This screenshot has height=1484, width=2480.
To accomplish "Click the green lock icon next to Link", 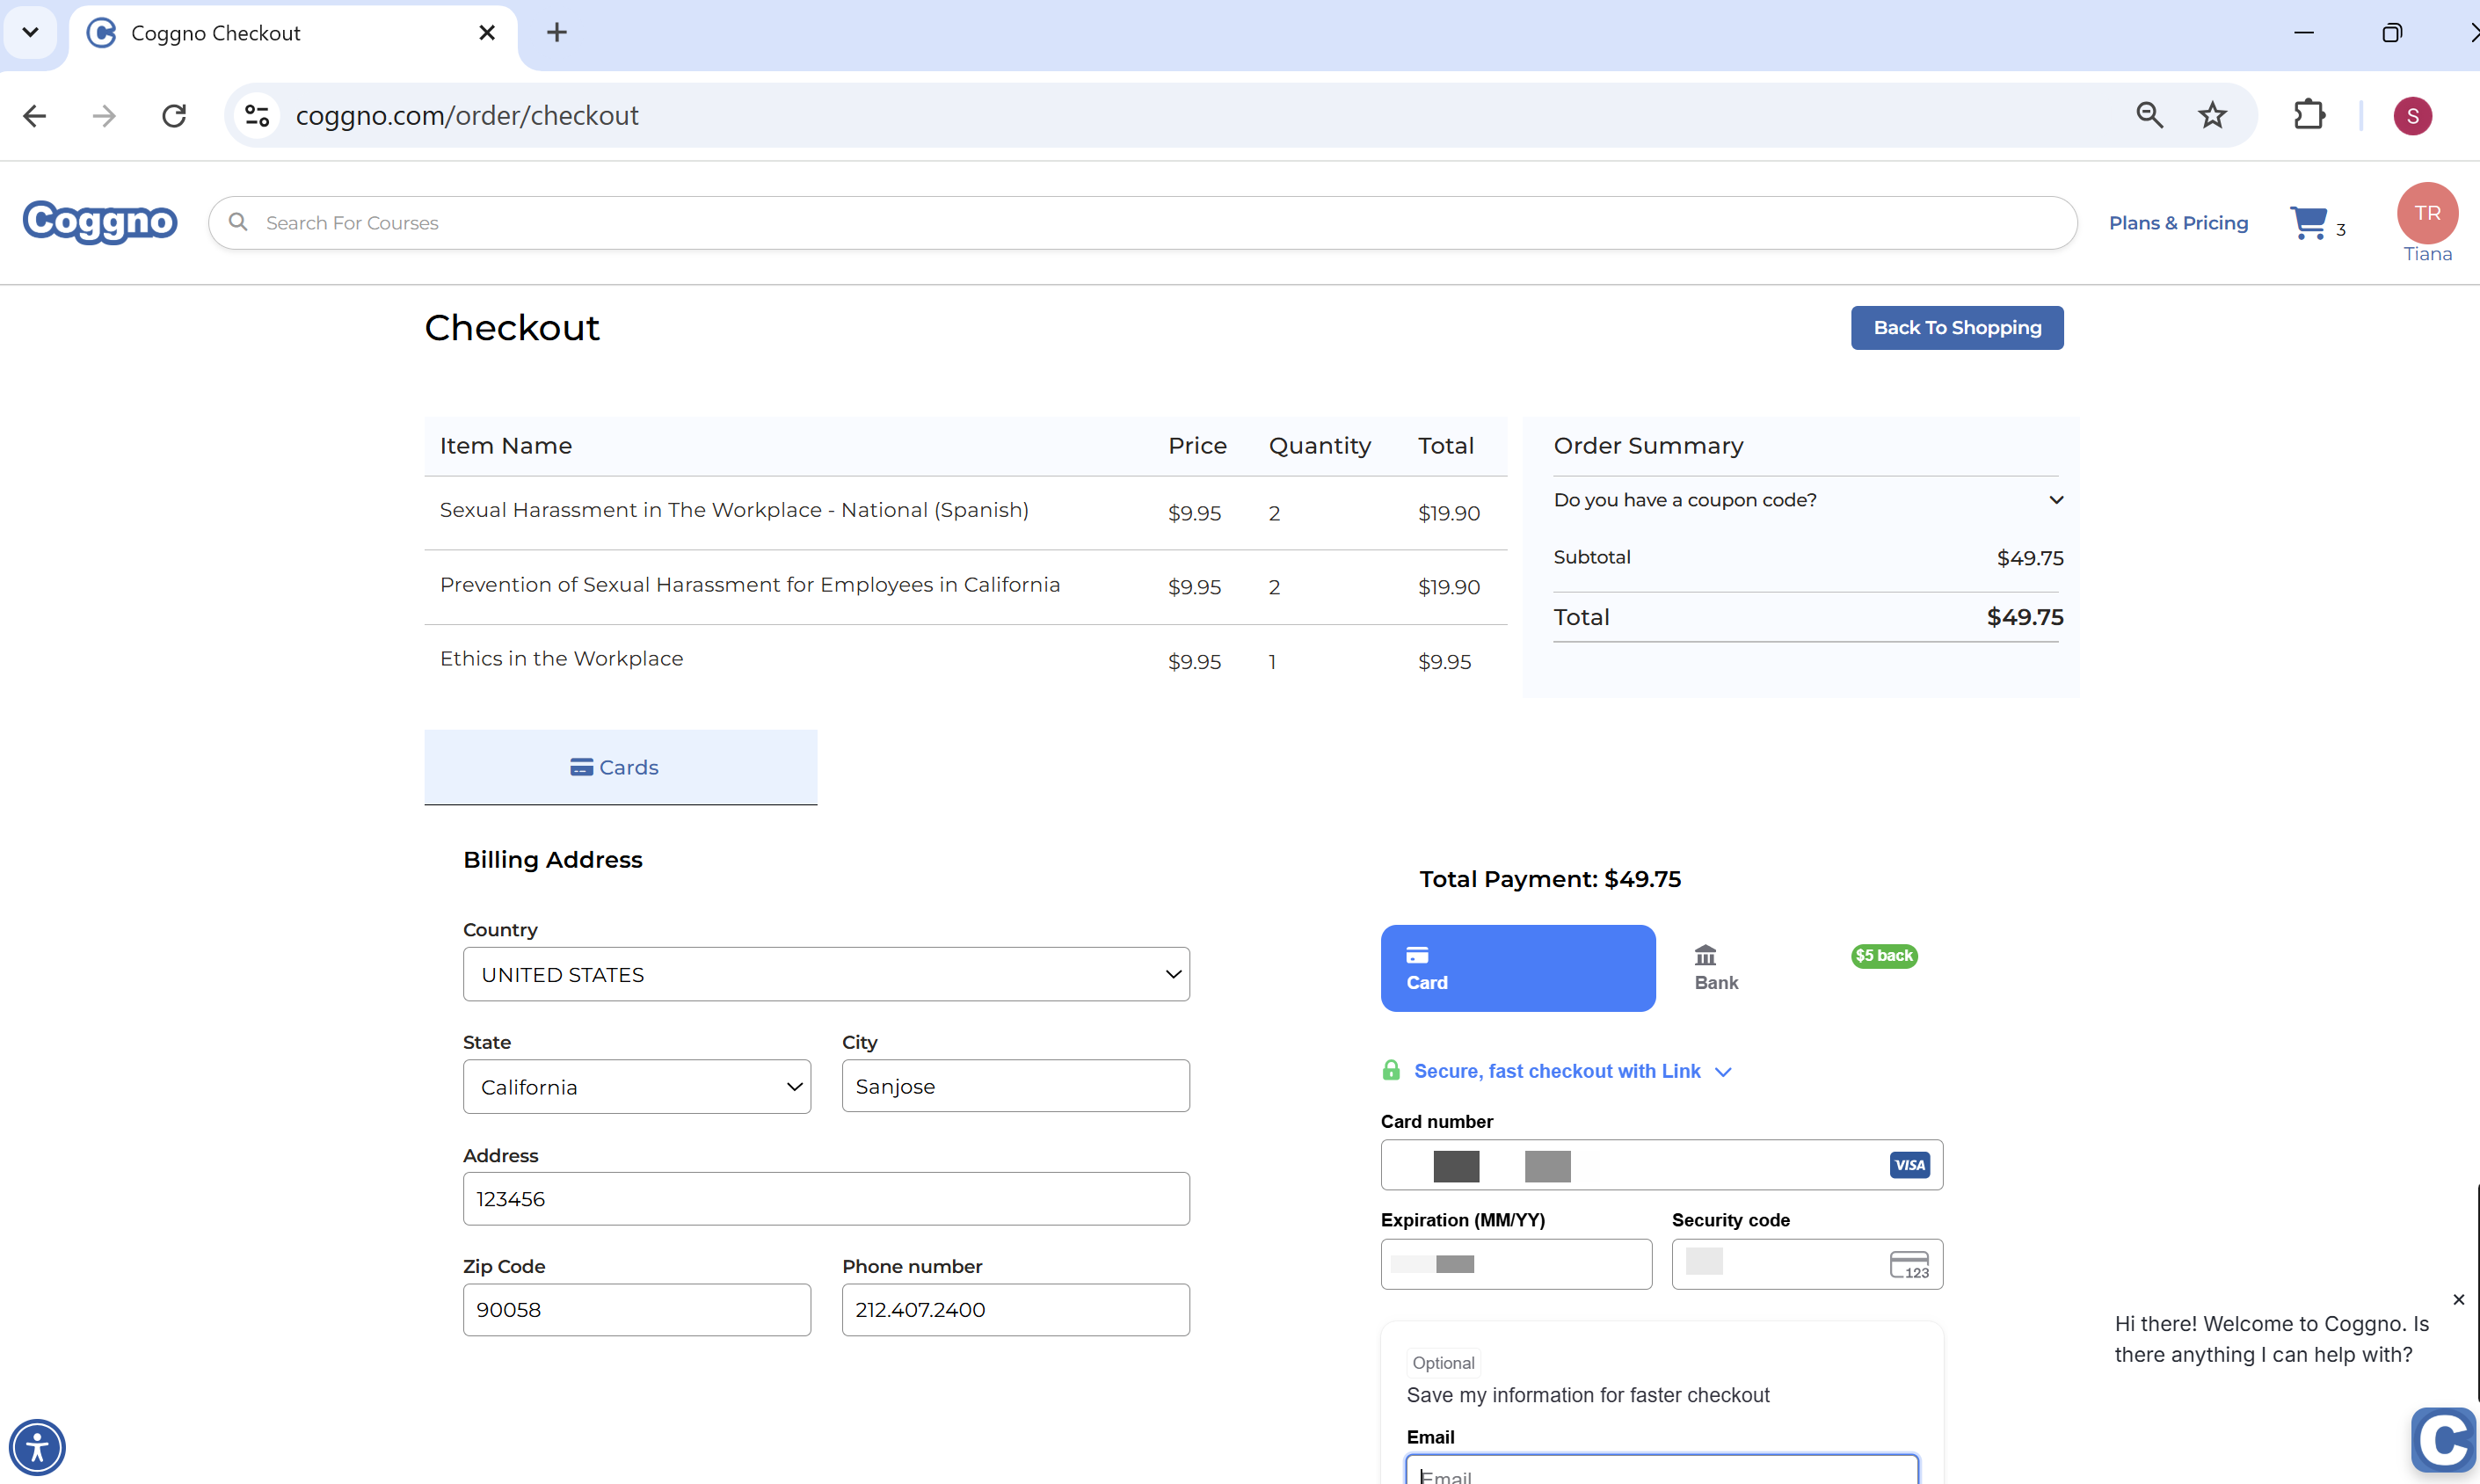I will click(x=1391, y=1070).
